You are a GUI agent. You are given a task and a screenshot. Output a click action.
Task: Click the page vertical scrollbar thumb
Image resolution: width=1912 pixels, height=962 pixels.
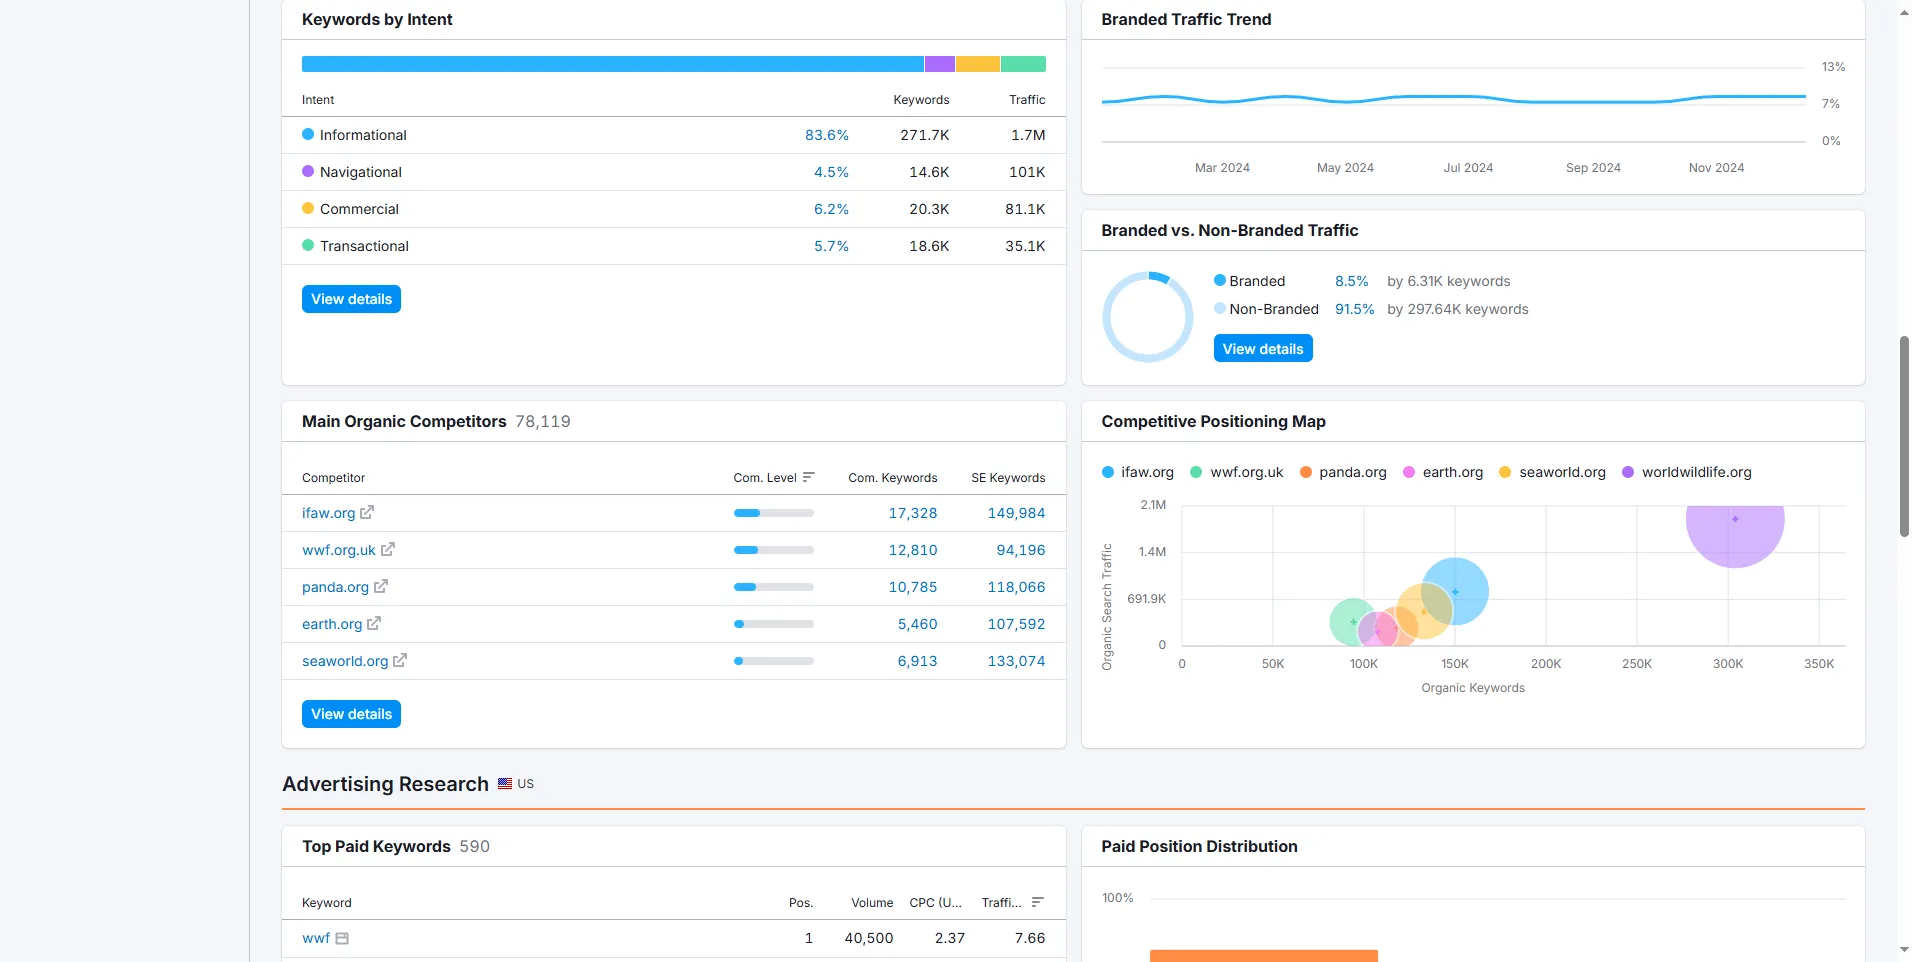[1904, 436]
